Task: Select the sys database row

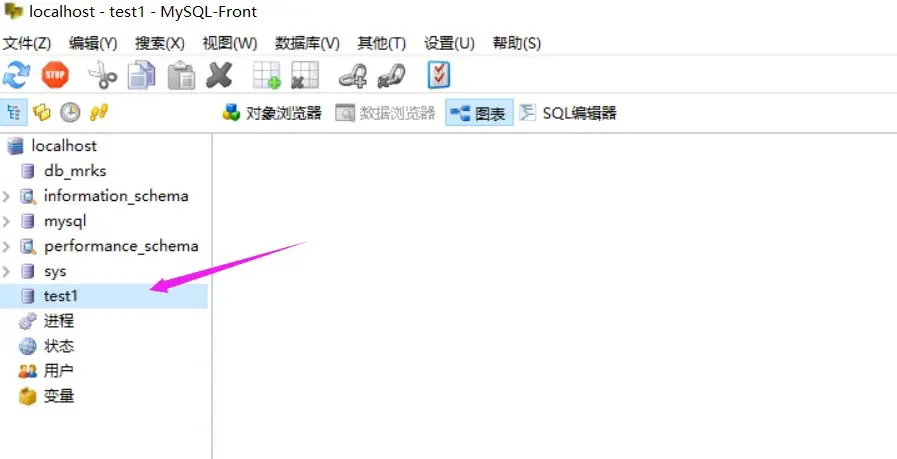Action: (x=43, y=272)
